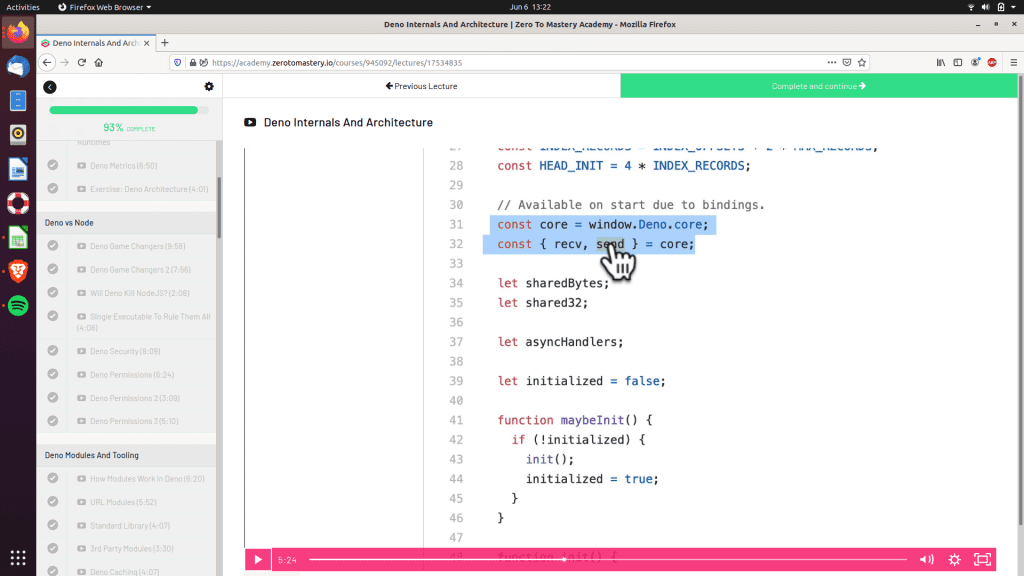1024x576 pixels.
Task: Collapse the course sidebar with back arrow
Action: tap(50, 87)
